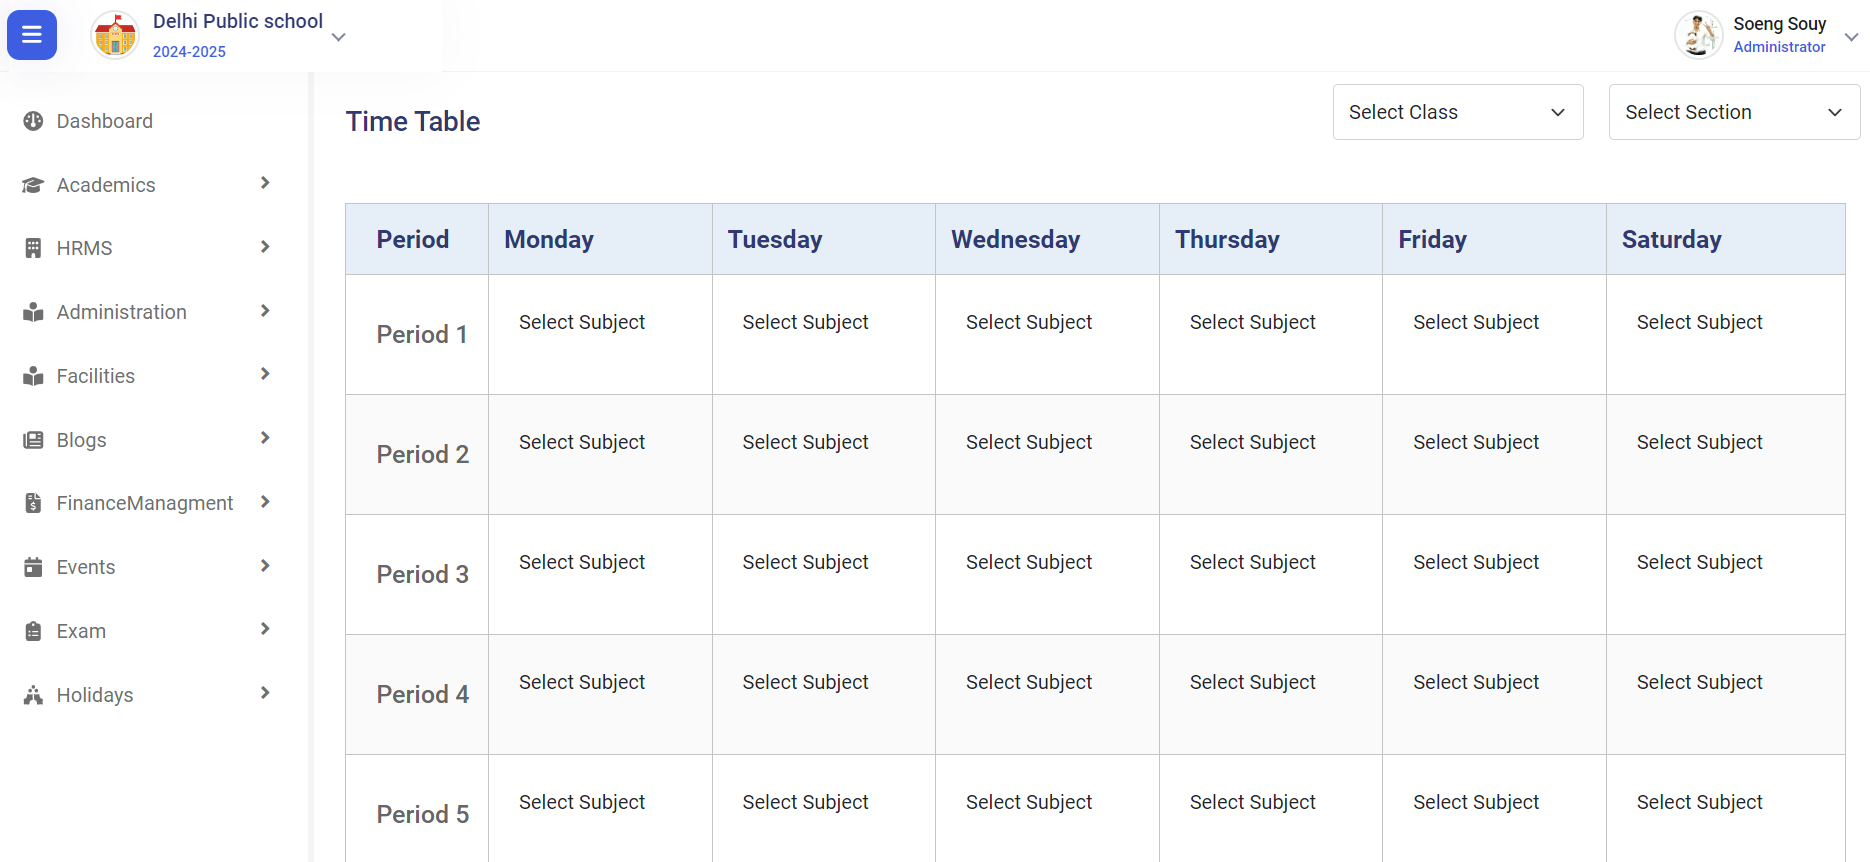Open the Holidays menu item
Image resolution: width=1870 pixels, height=862 pixels.
pos(95,695)
